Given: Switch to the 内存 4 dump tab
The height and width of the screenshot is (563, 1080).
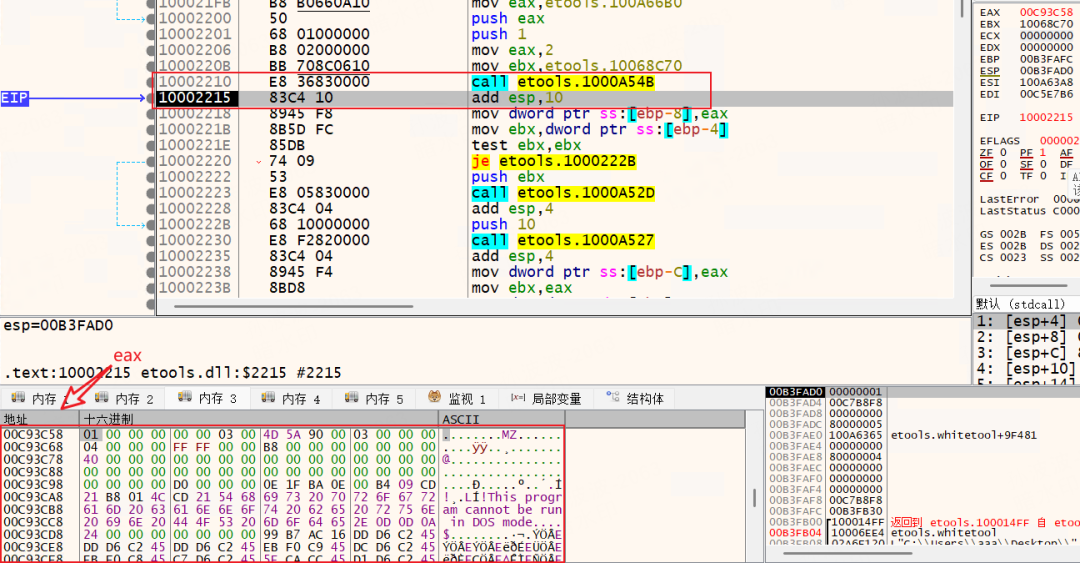Looking at the screenshot, I should tap(291, 398).
